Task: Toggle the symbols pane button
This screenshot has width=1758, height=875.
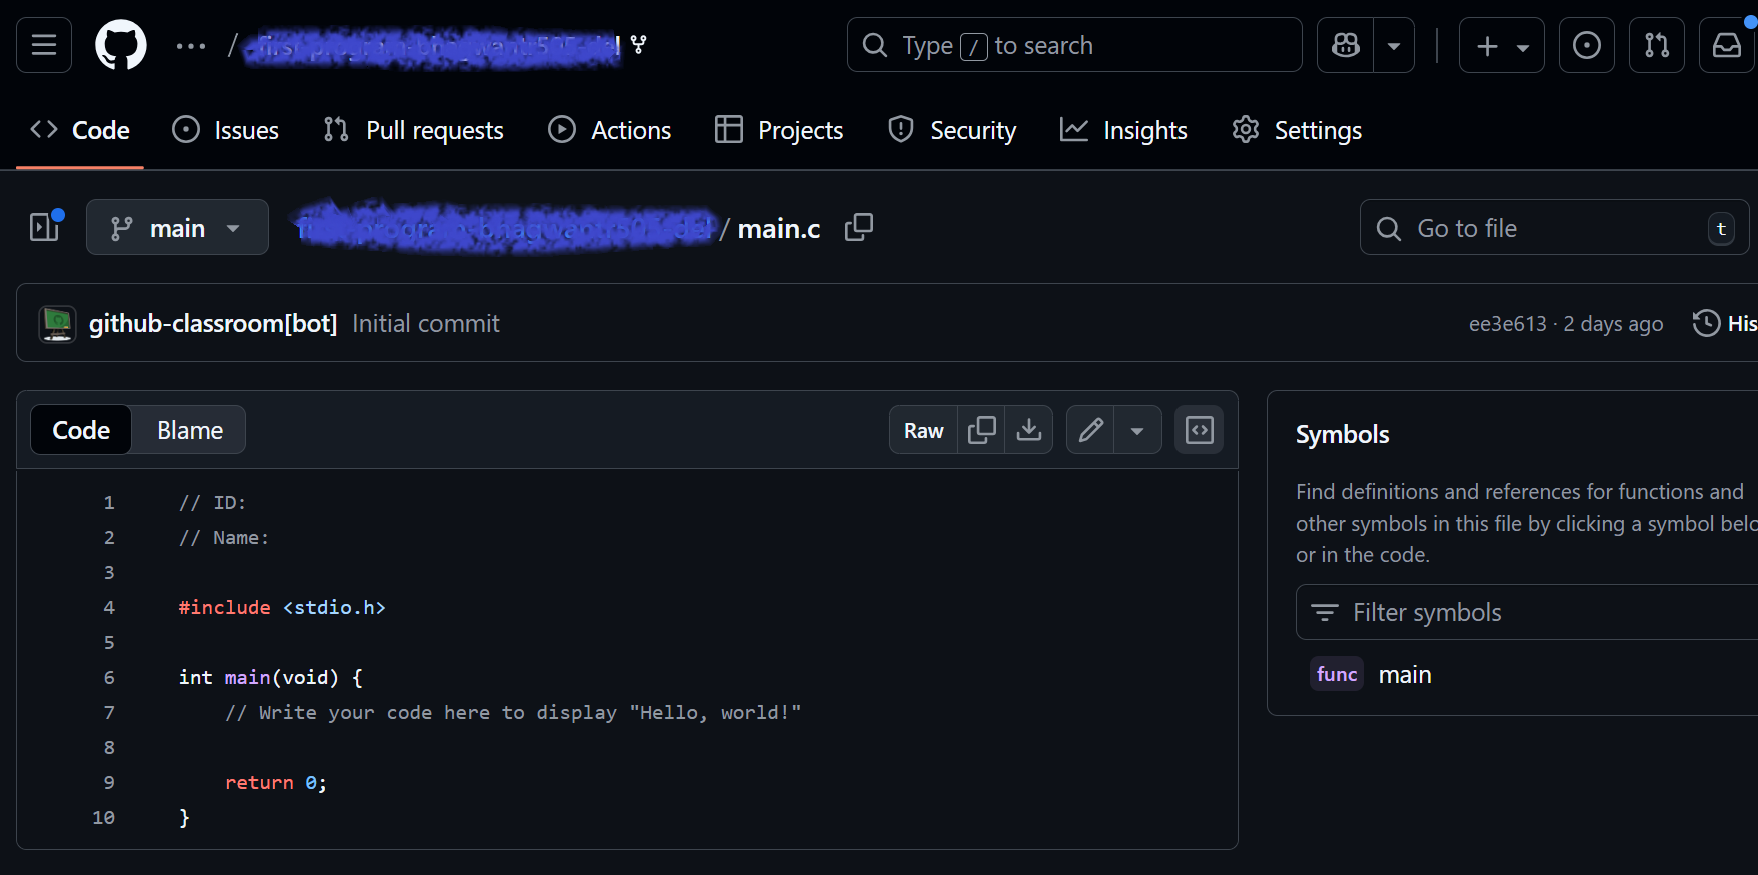Action: 1199,430
